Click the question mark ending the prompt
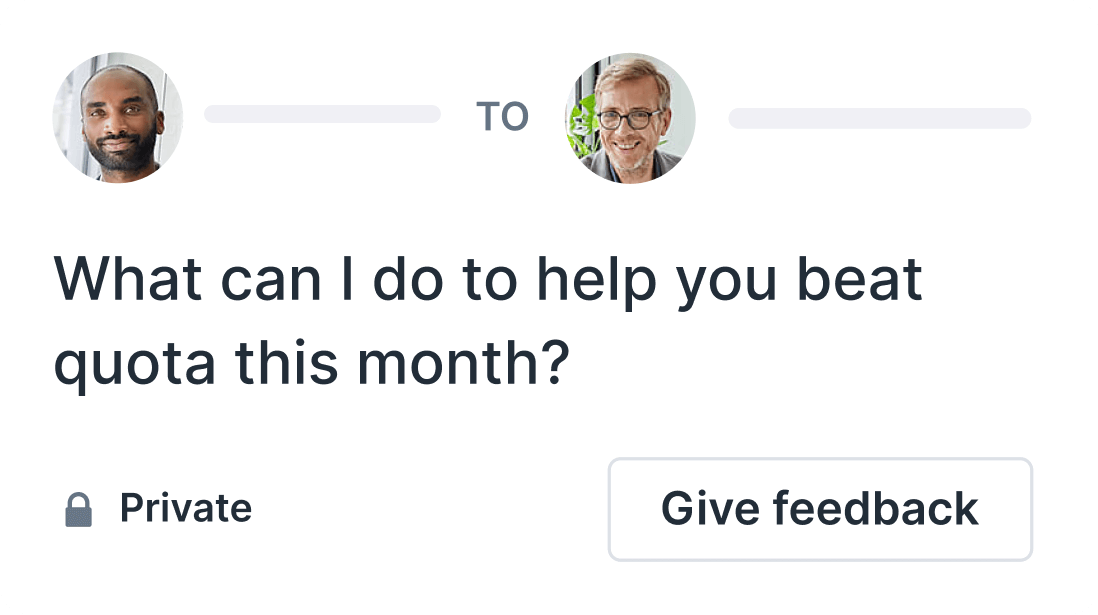1098x615 pixels. pos(556,363)
